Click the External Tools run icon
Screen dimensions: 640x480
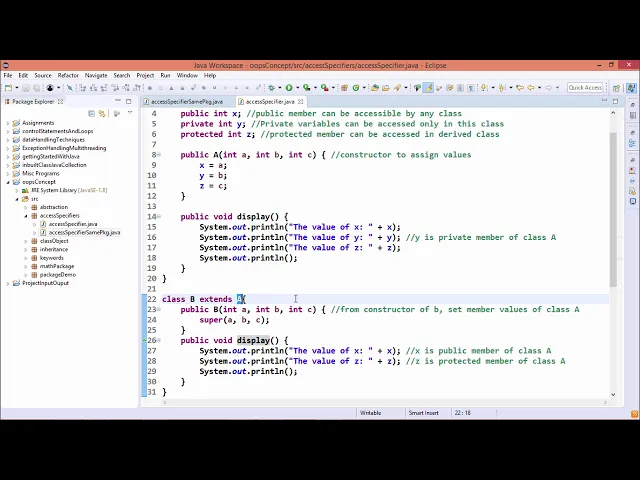[x=324, y=88]
